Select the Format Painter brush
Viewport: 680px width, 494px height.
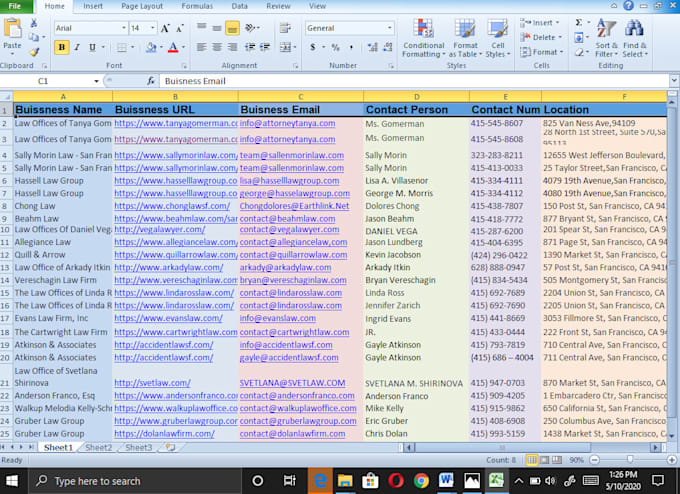coord(34,52)
